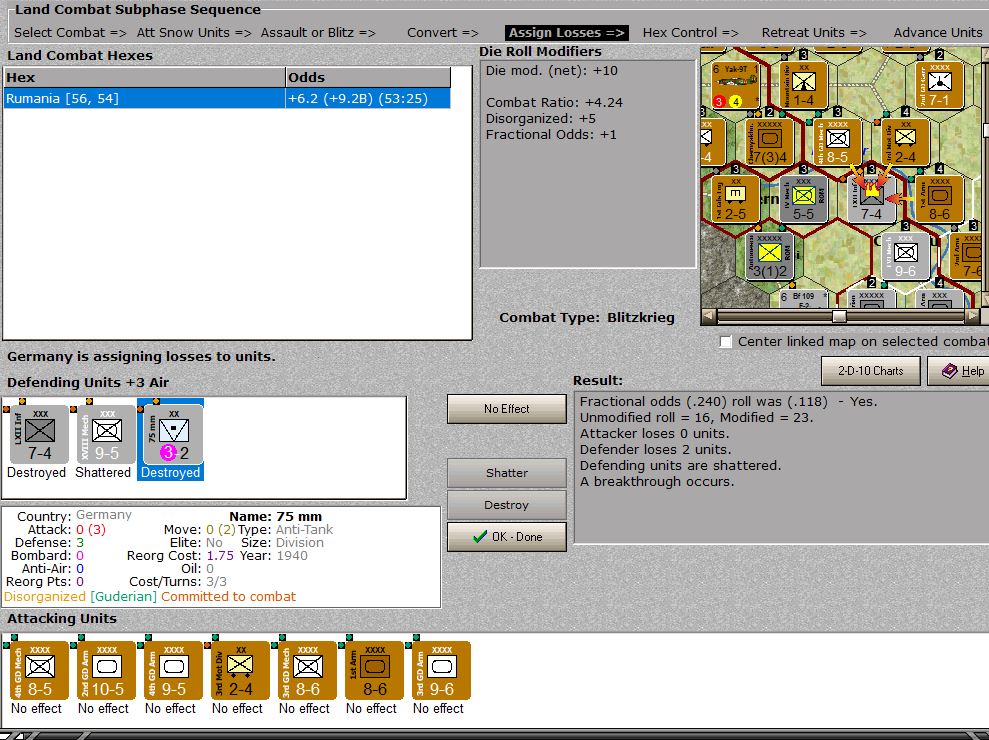The height and width of the screenshot is (740, 989).
Task: Select the 75 mm anti-tank defending unit
Action: [173, 434]
